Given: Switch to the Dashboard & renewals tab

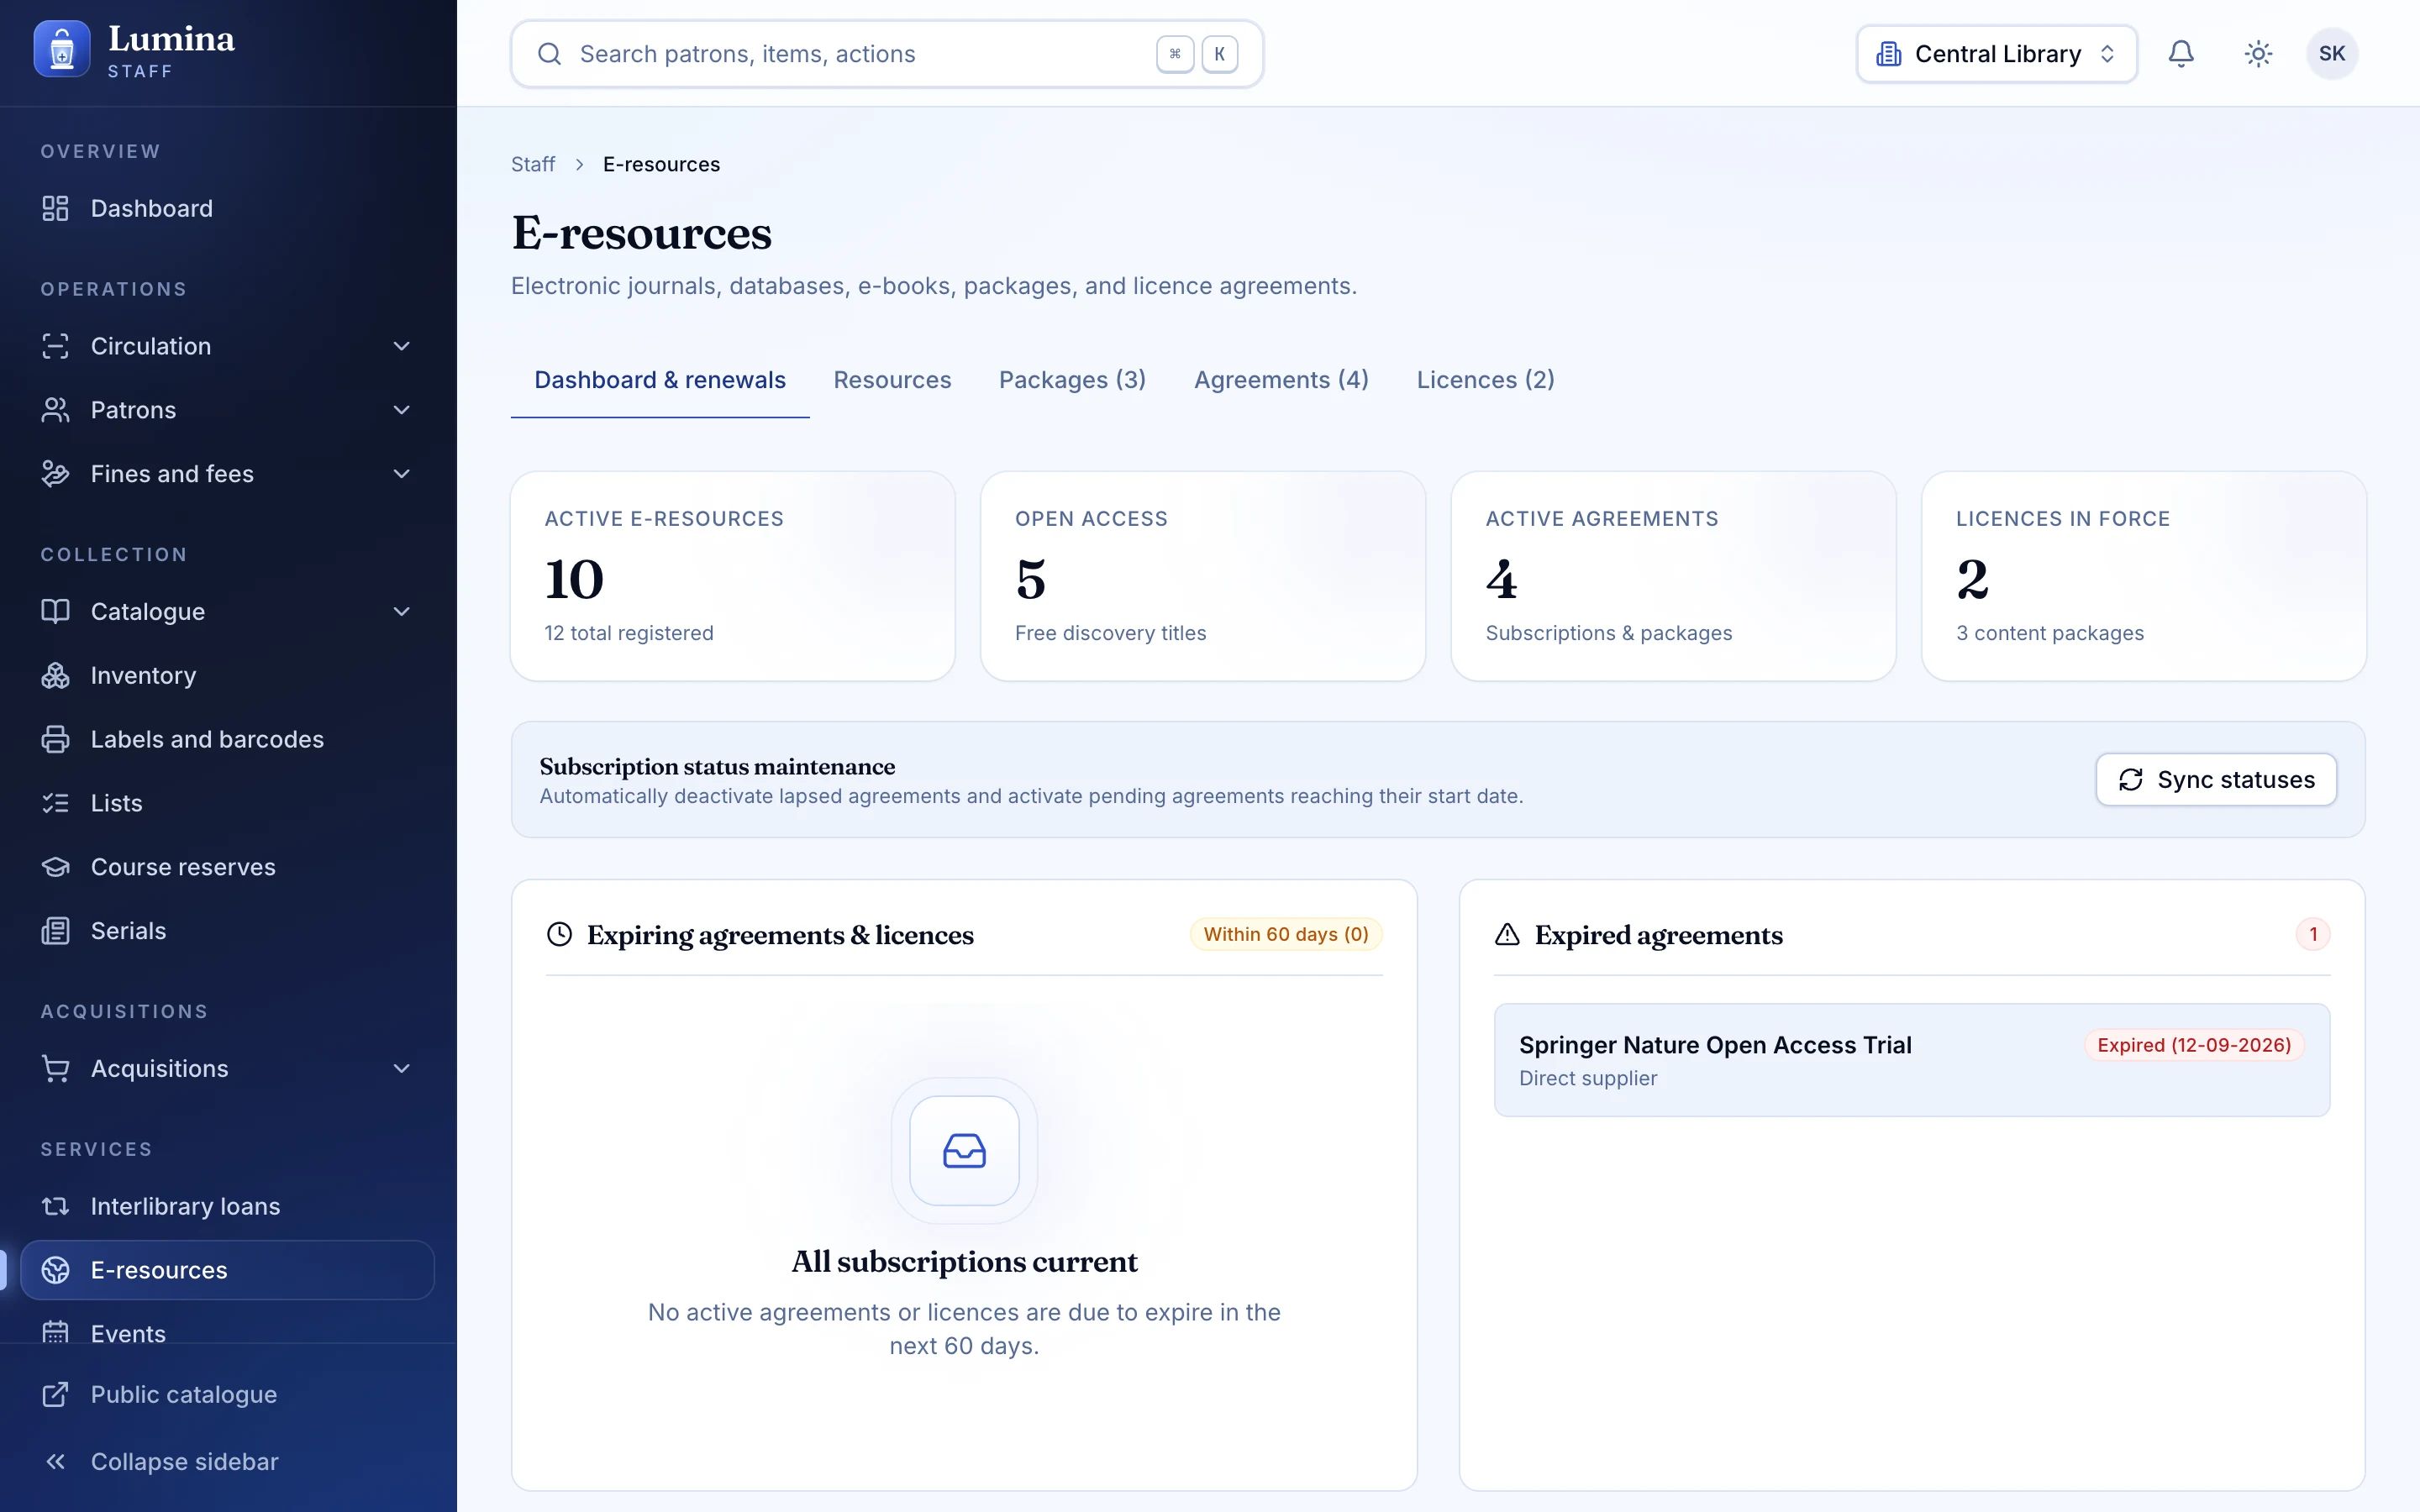Looking at the screenshot, I should pyautogui.click(x=660, y=380).
